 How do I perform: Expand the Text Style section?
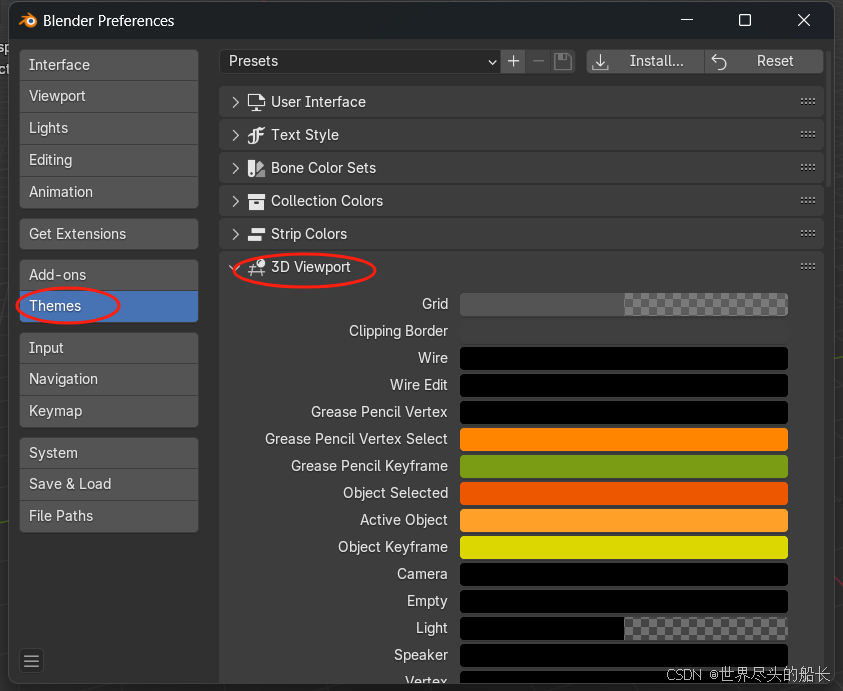(235, 135)
